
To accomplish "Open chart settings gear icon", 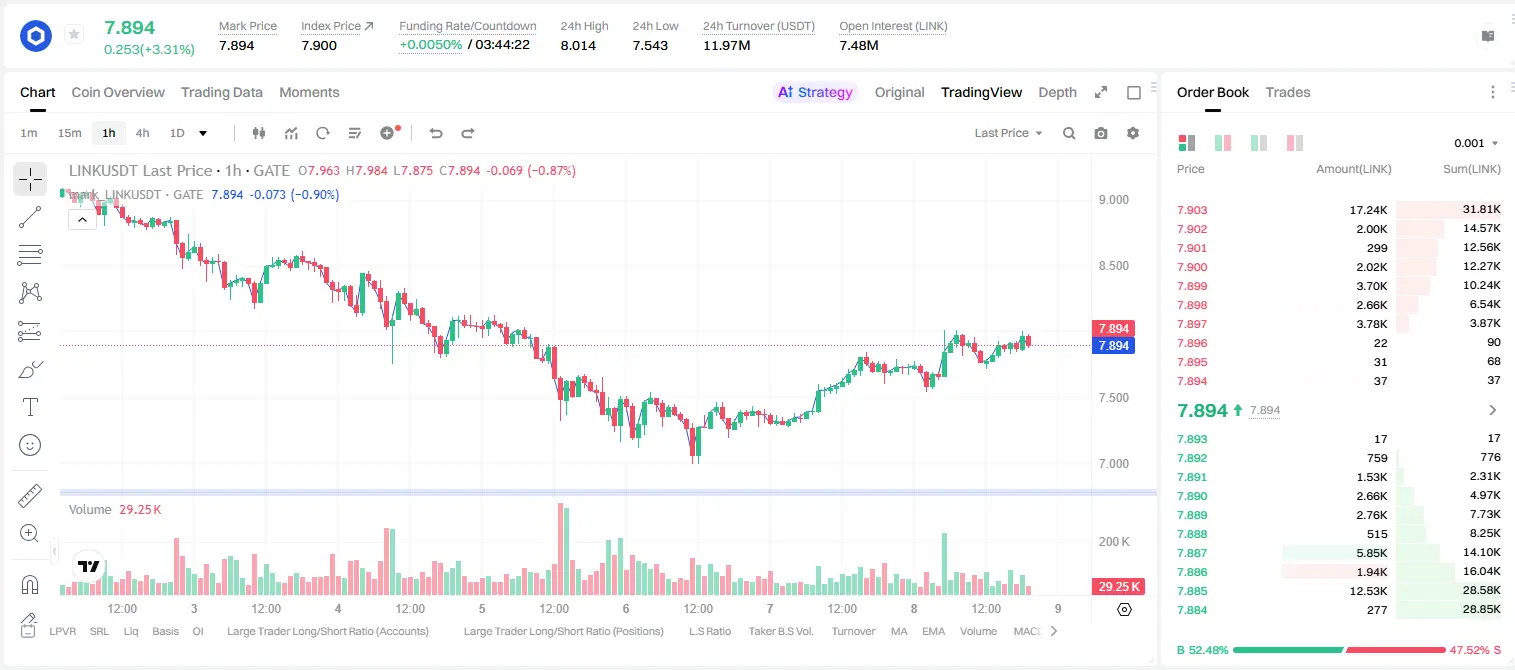I will [1133, 133].
